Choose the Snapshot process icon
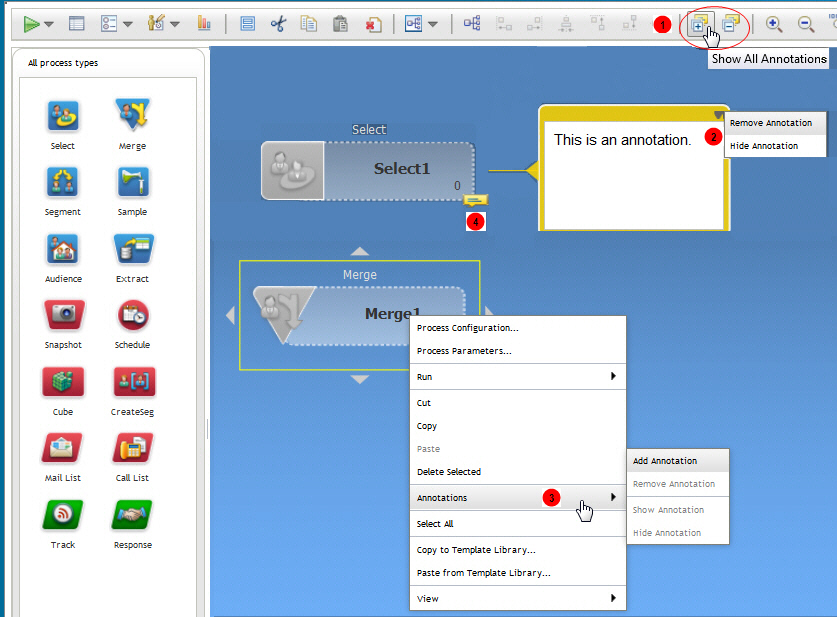This screenshot has width=837, height=617. click(63, 315)
